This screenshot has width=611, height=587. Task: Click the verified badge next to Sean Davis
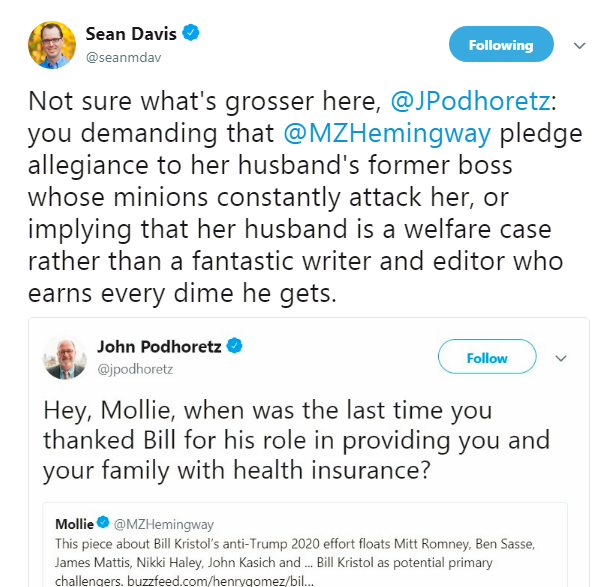[x=191, y=33]
